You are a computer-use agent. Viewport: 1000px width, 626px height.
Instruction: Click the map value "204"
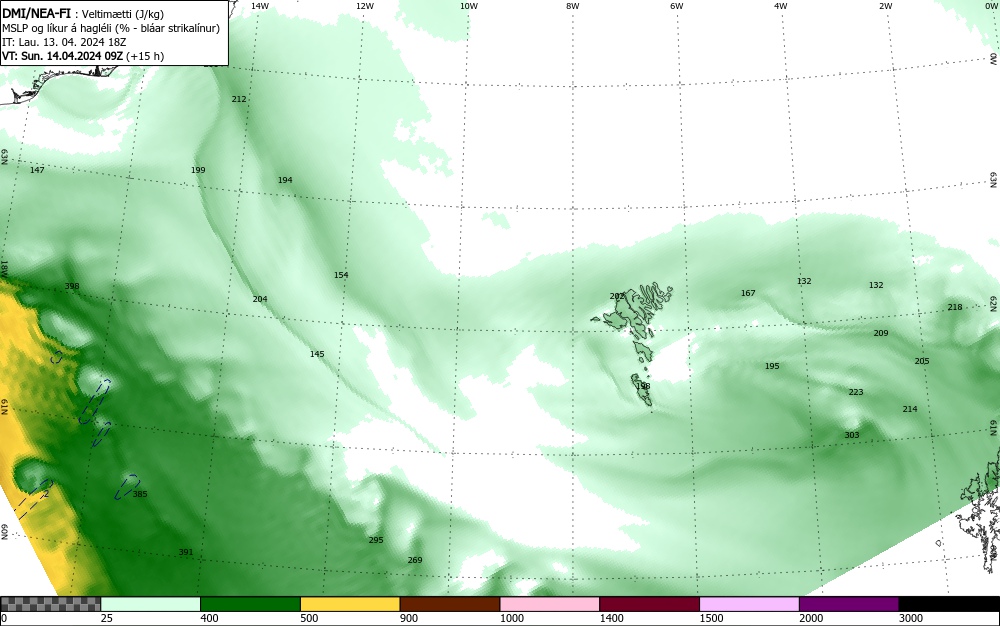(x=260, y=298)
